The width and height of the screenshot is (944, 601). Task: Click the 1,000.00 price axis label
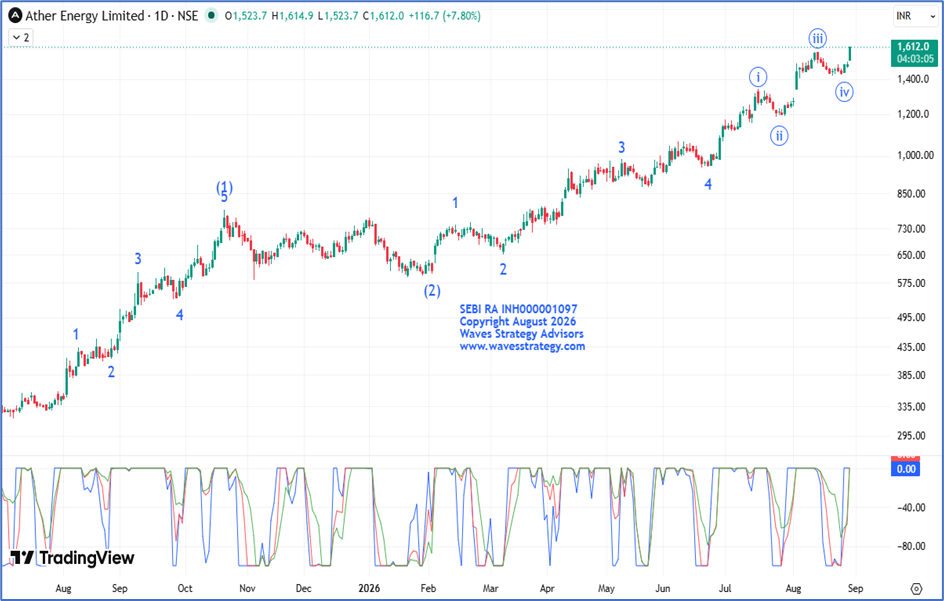[x=915, y=155]
